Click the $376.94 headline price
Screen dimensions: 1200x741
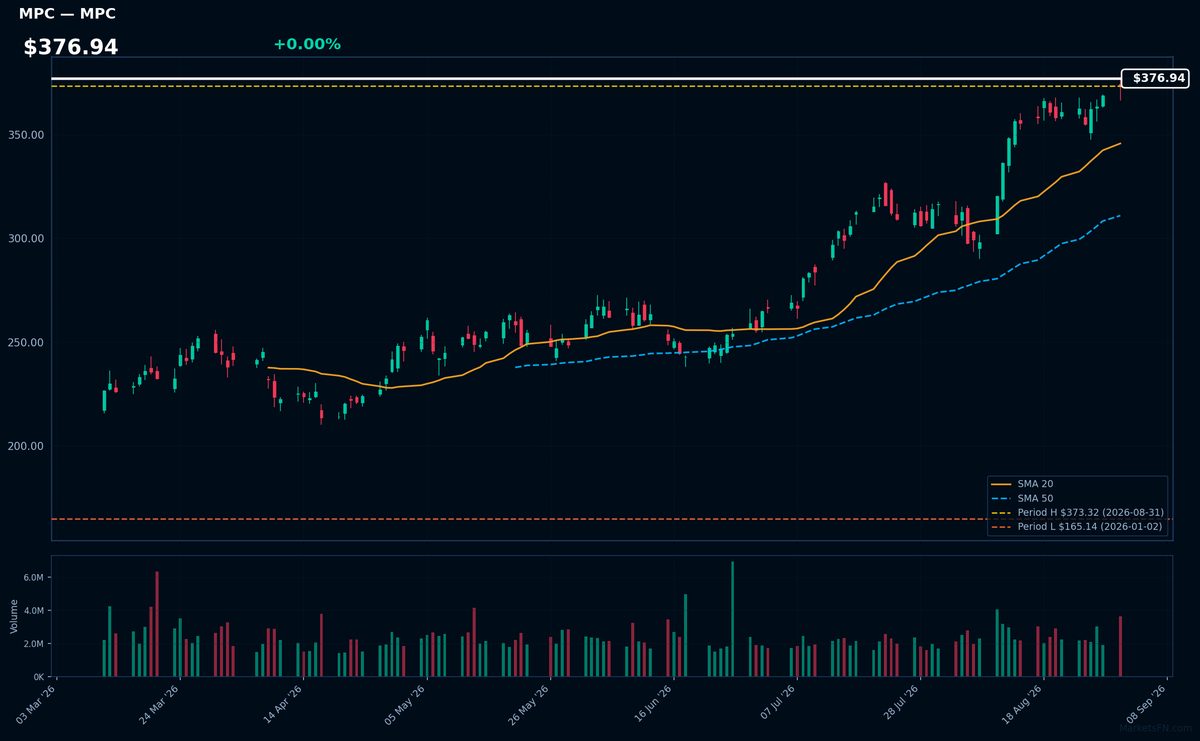71,47
